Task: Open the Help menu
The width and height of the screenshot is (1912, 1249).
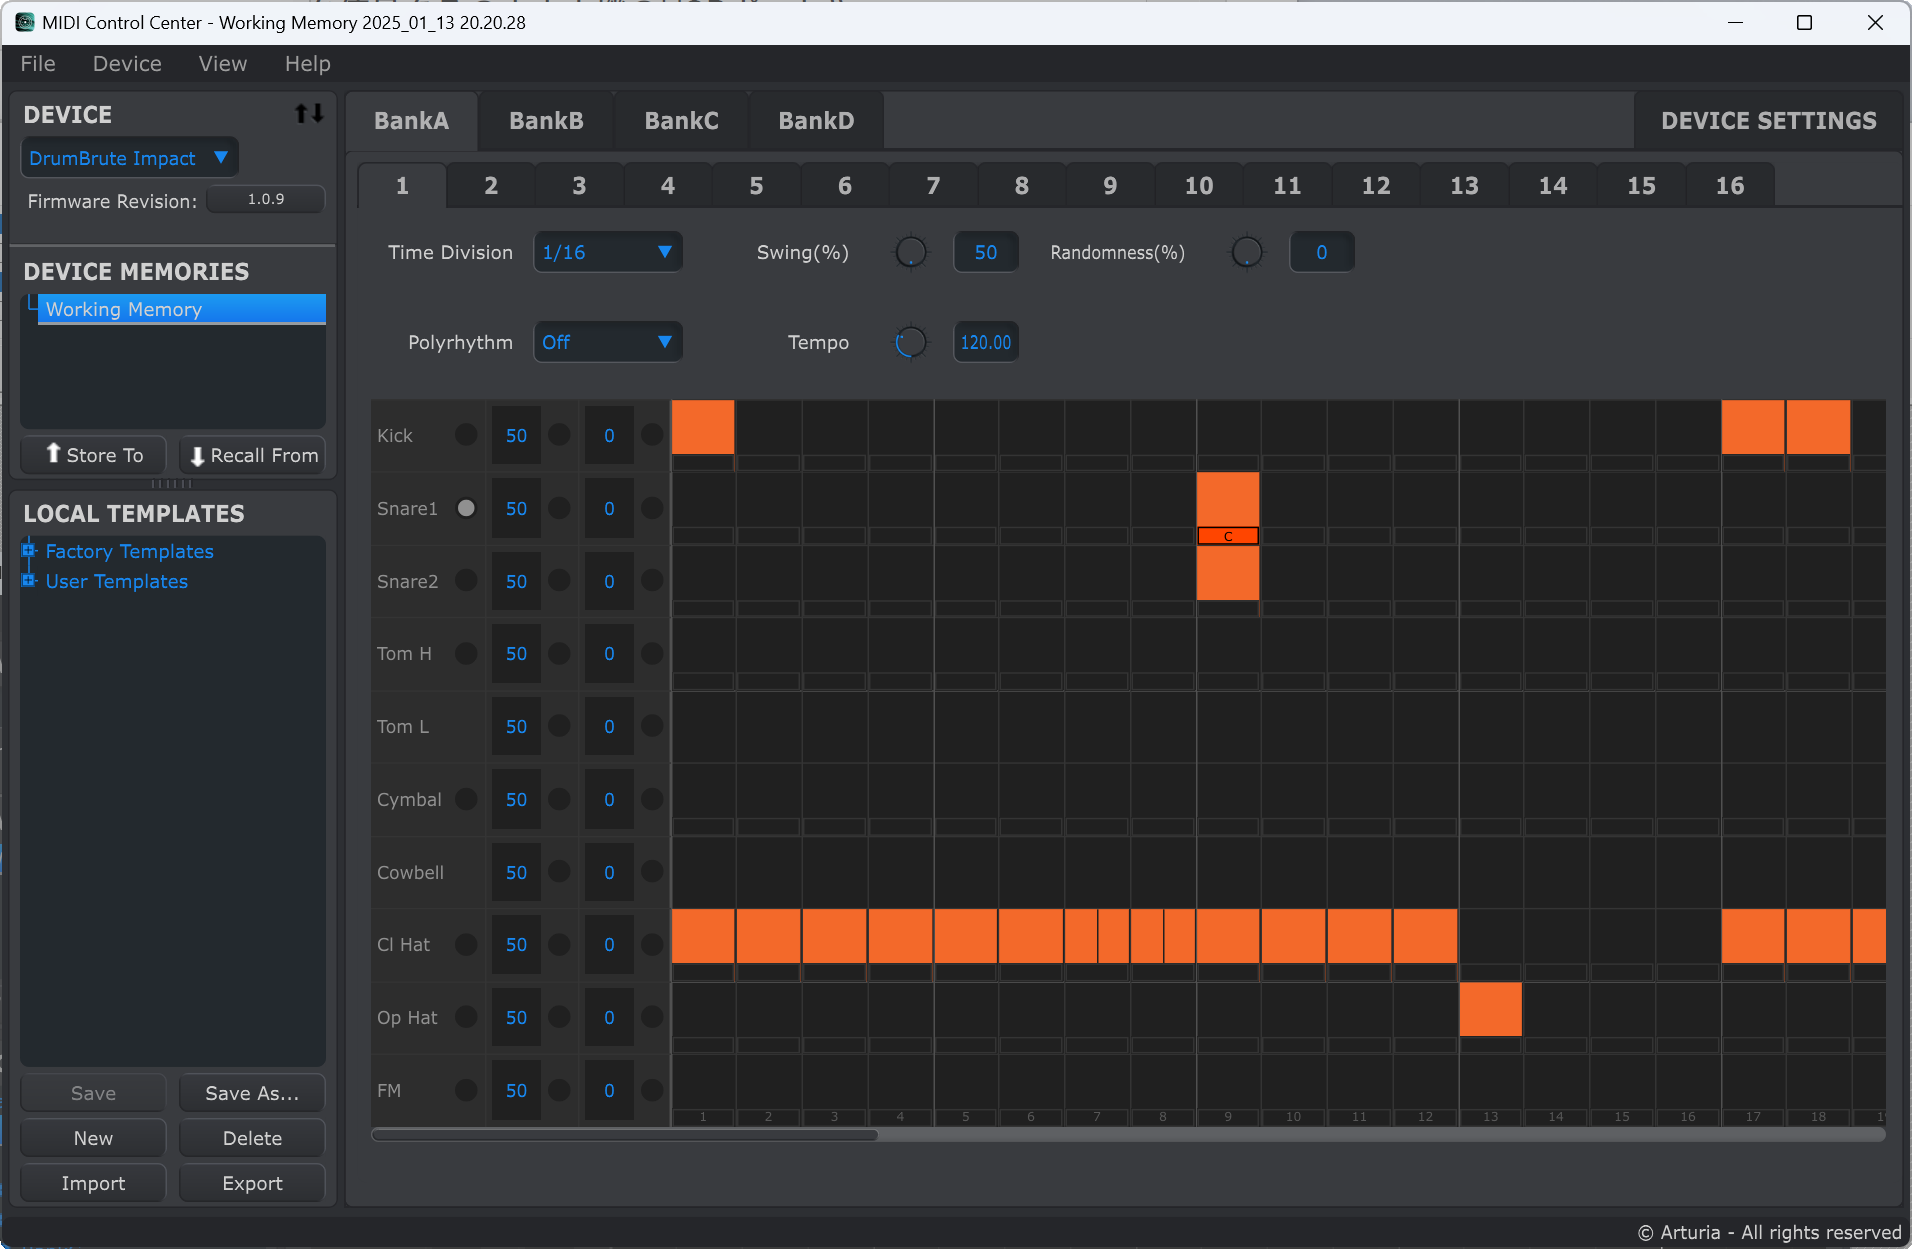Action: (307, 64)
